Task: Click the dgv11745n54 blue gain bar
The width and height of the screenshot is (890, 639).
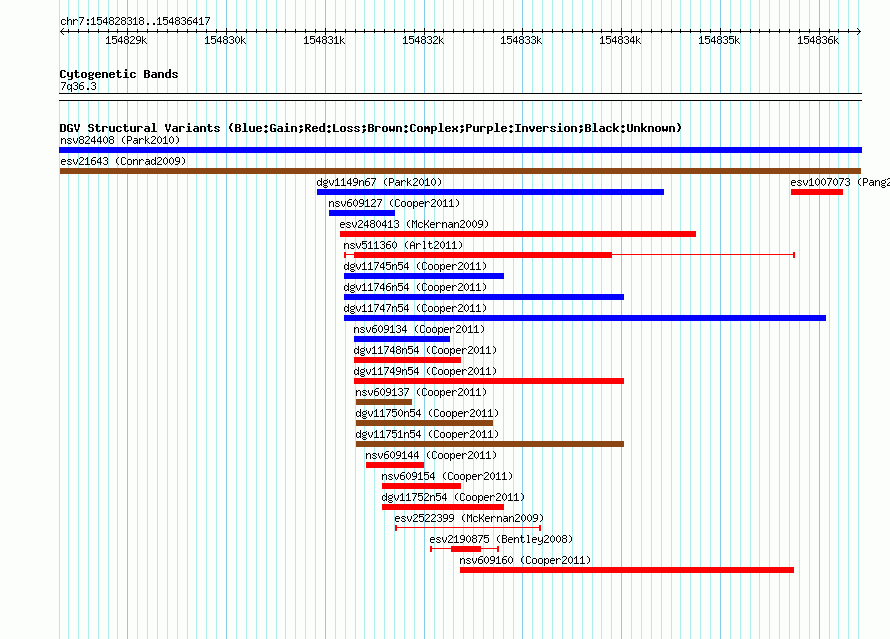Action: pyautogui.click(x=423, y=276)
